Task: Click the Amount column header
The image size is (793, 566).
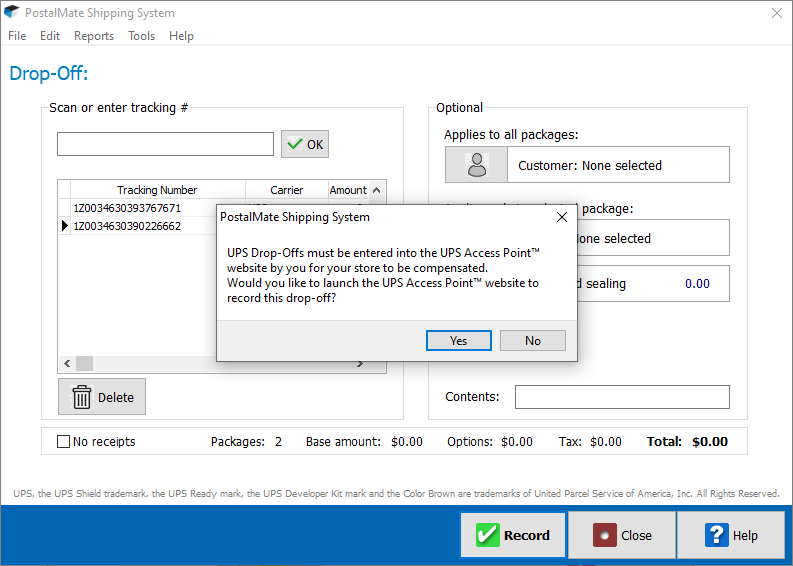Action: (x=348, y=190)
